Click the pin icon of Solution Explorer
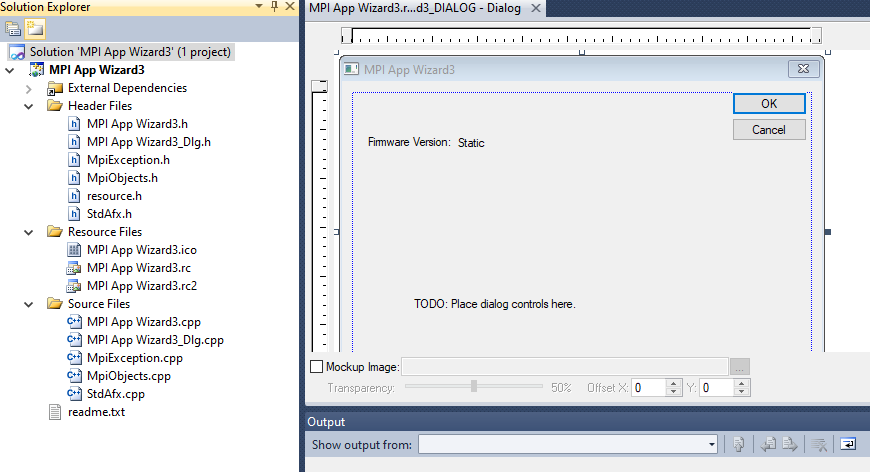The height and width of the screenshot is (472, 870). pos(274,7)
